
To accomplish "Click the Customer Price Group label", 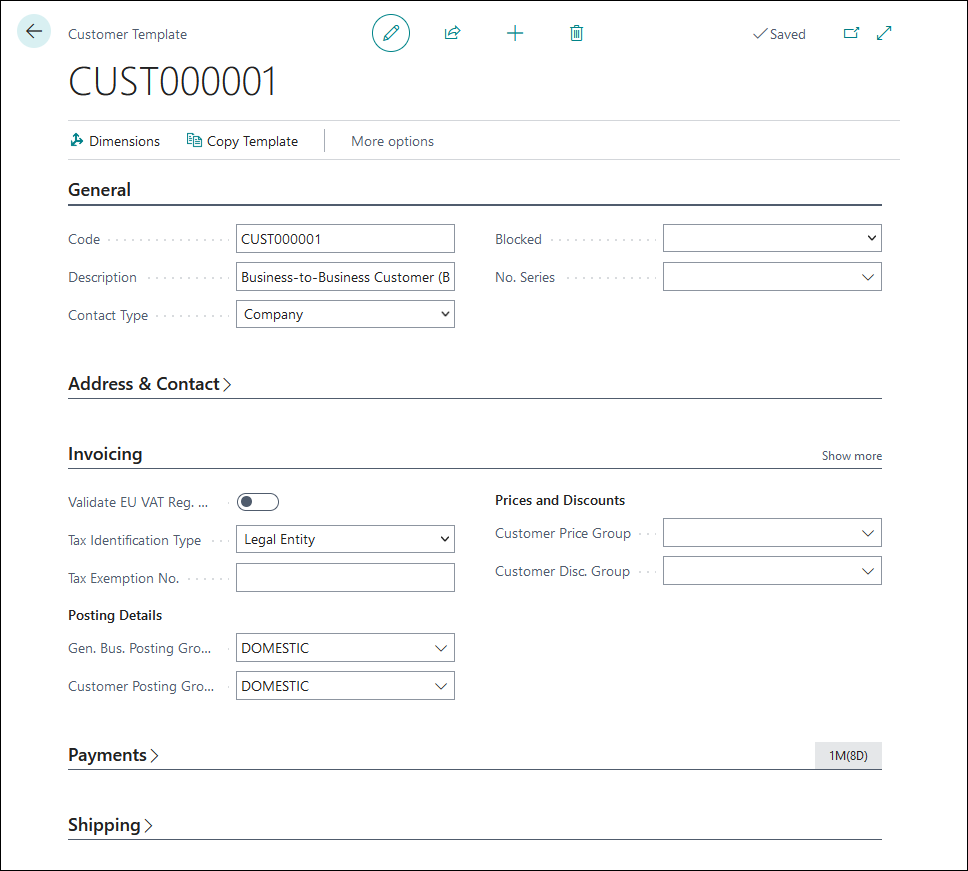I will [563, 533].
